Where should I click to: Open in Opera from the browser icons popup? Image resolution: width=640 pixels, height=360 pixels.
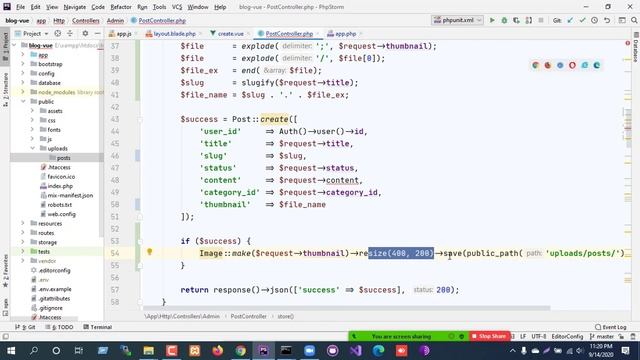click(x=572, y=65)
